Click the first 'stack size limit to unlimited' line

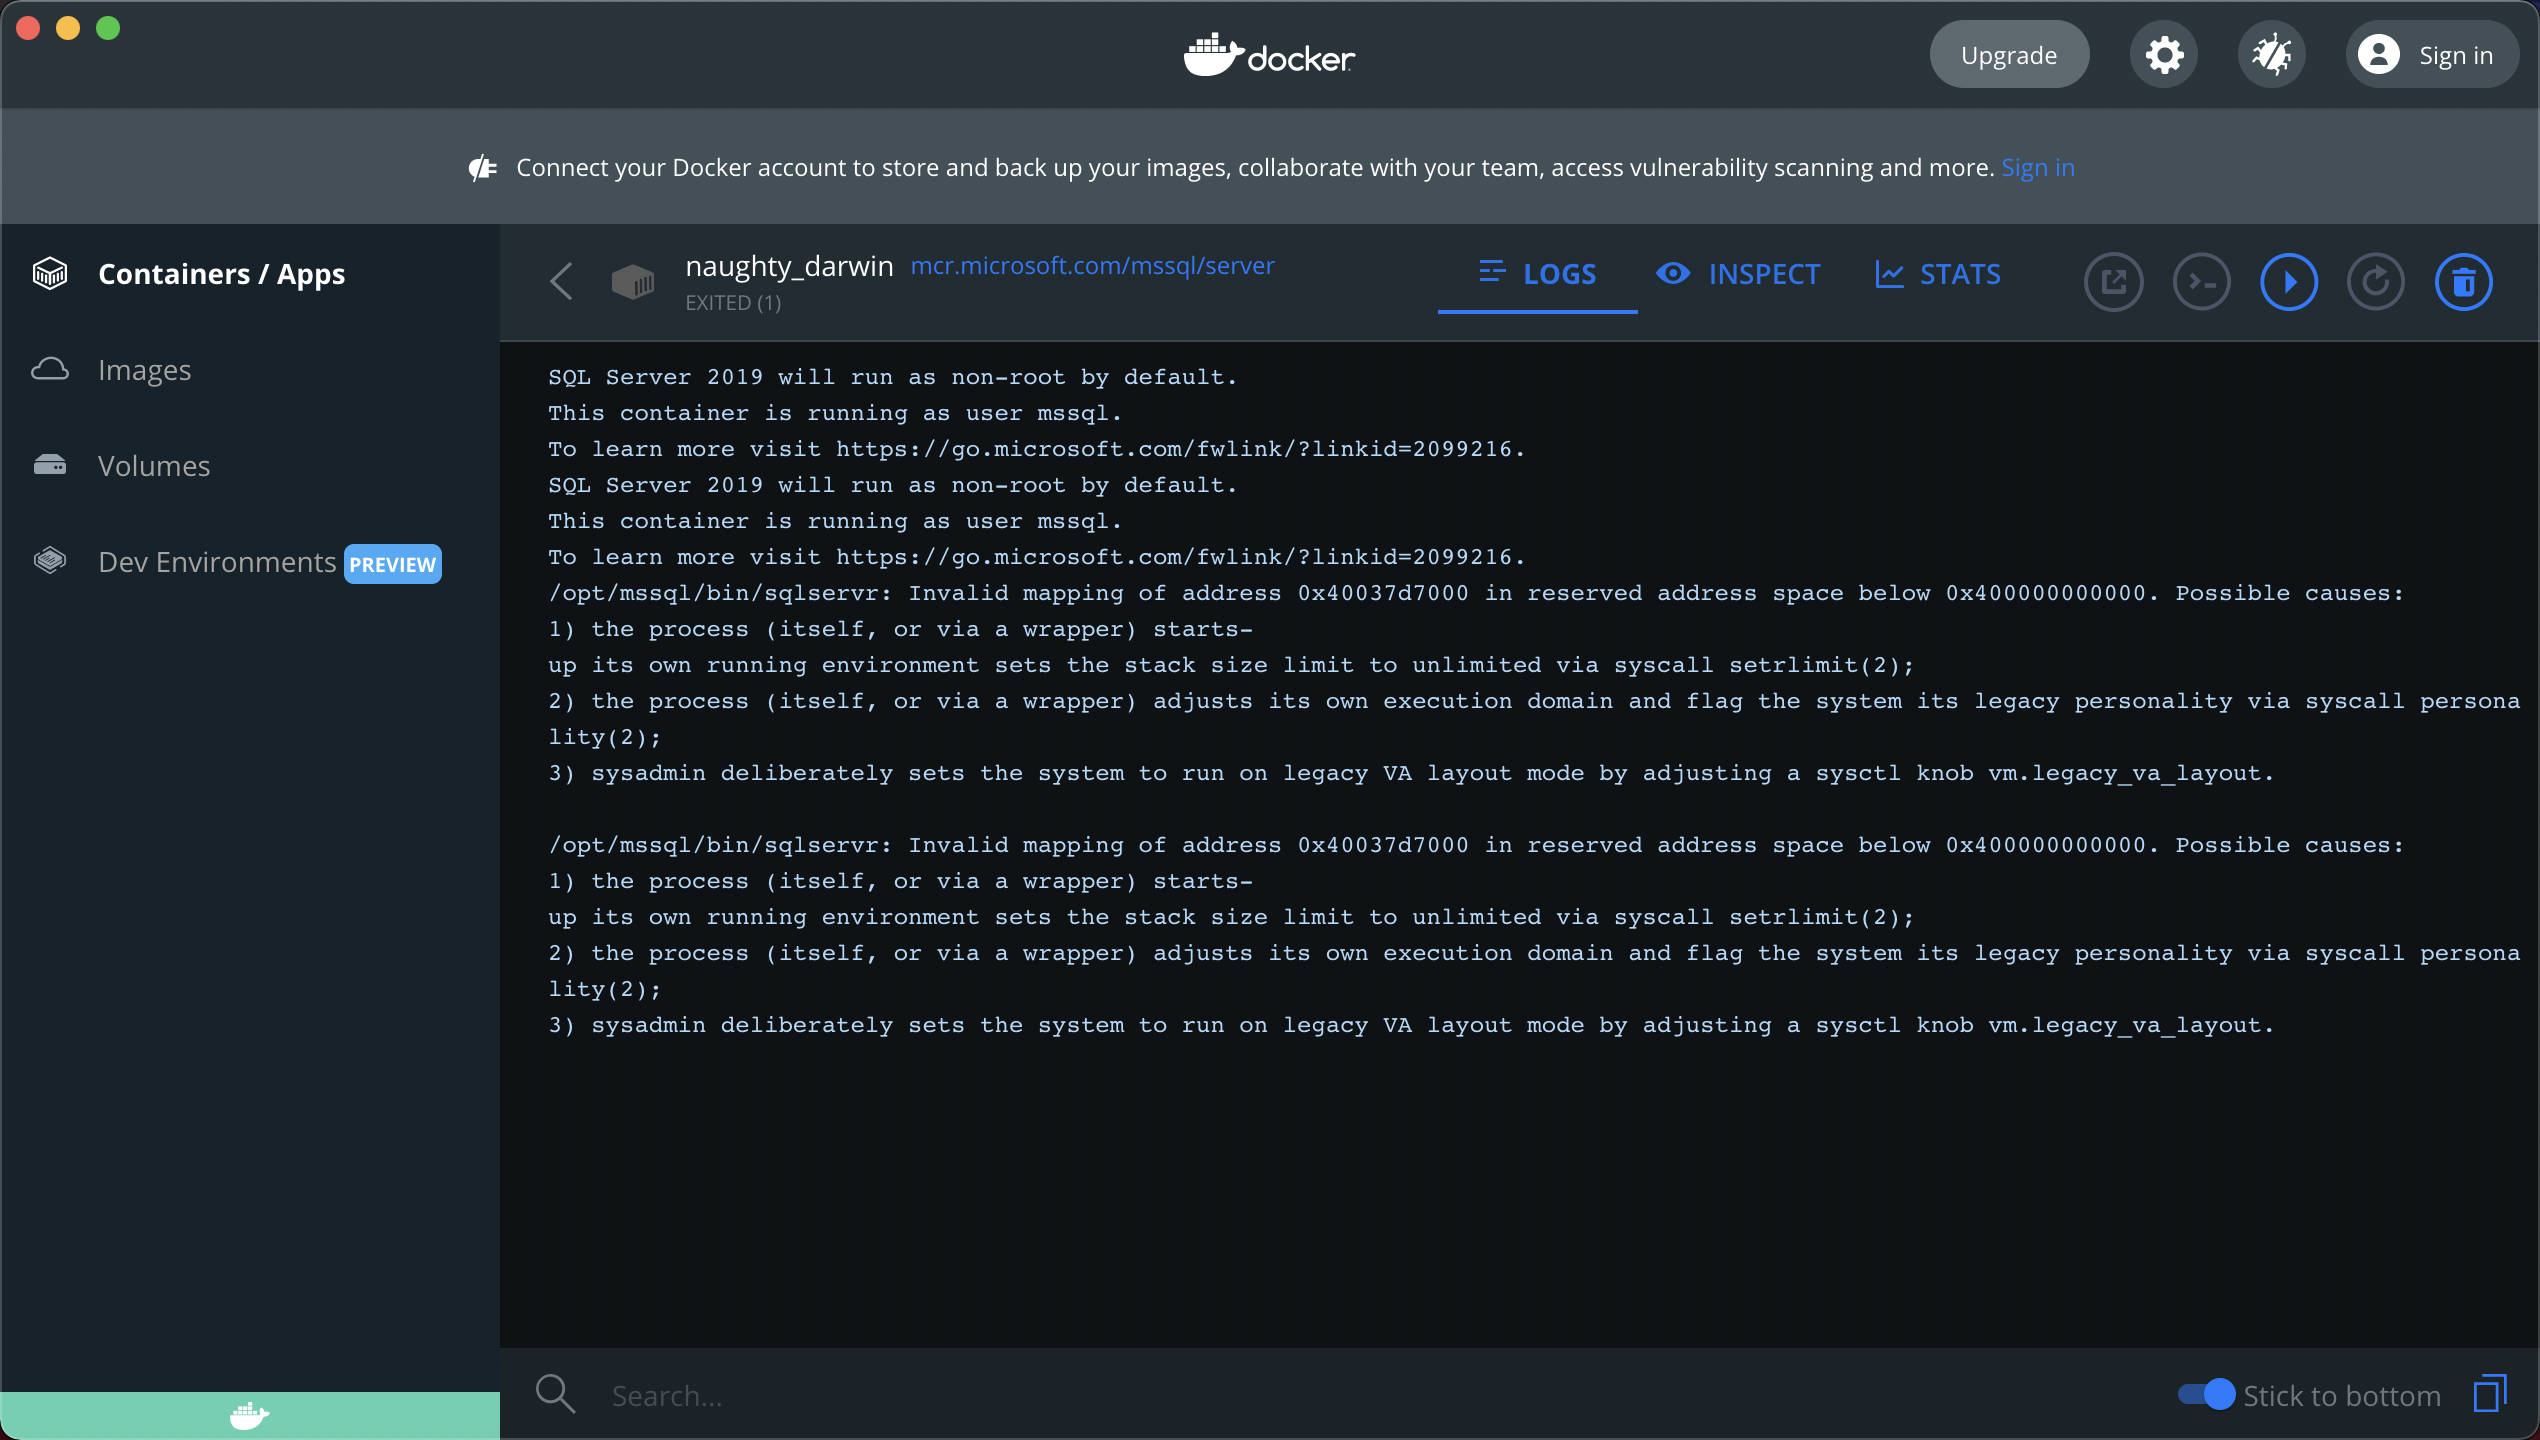[1231, 665]
